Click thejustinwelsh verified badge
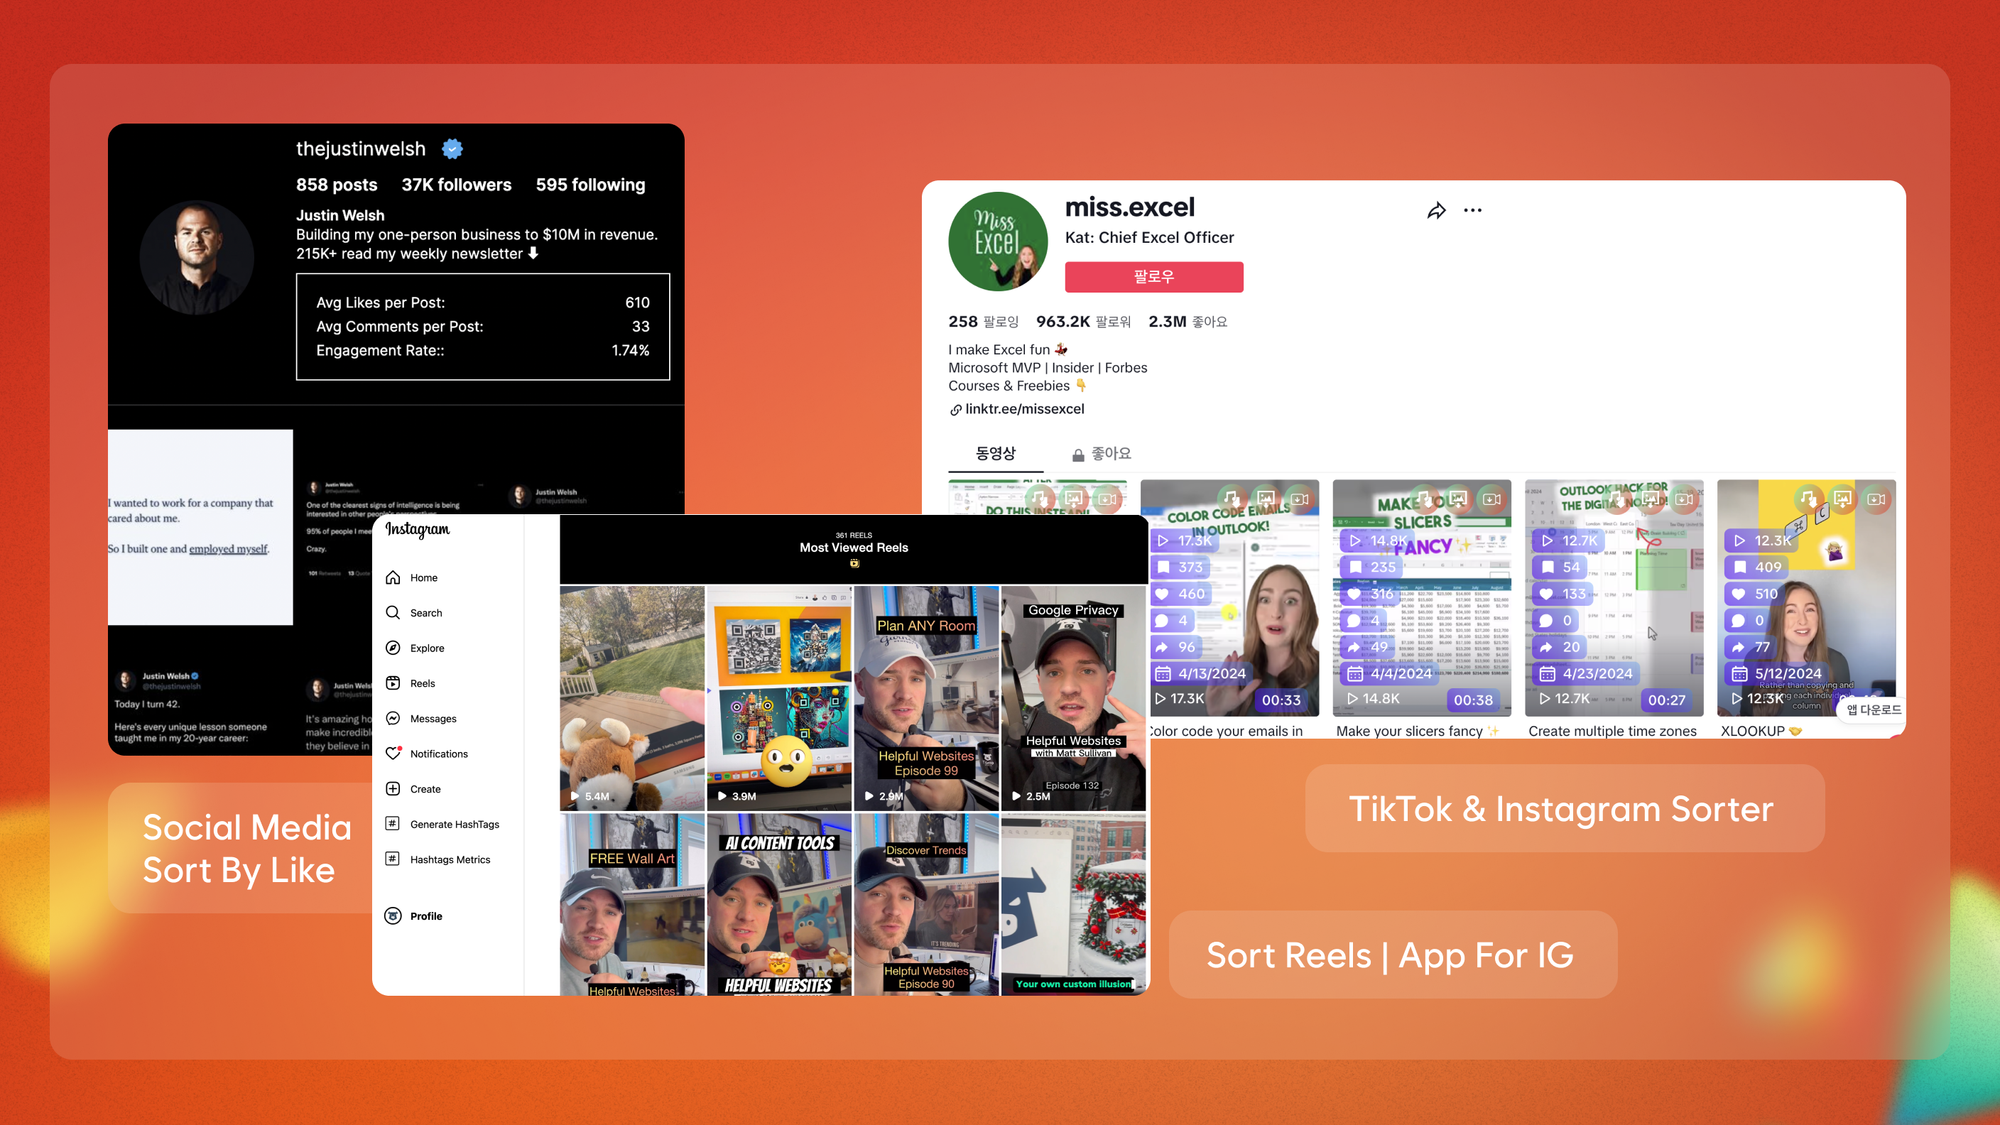 [452, 149]
